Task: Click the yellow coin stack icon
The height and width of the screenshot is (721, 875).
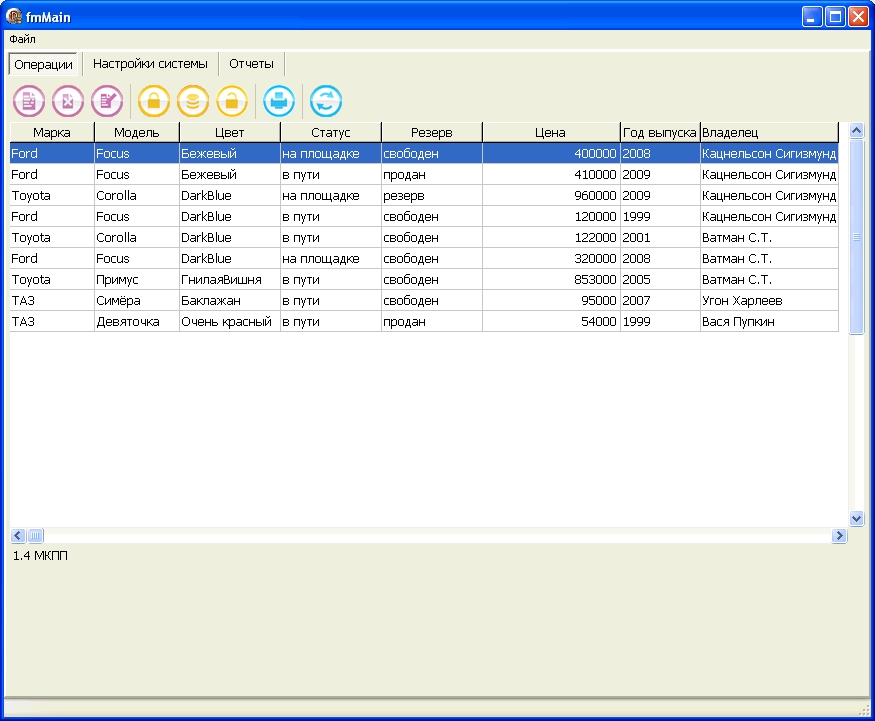Action: coord(193,101)
